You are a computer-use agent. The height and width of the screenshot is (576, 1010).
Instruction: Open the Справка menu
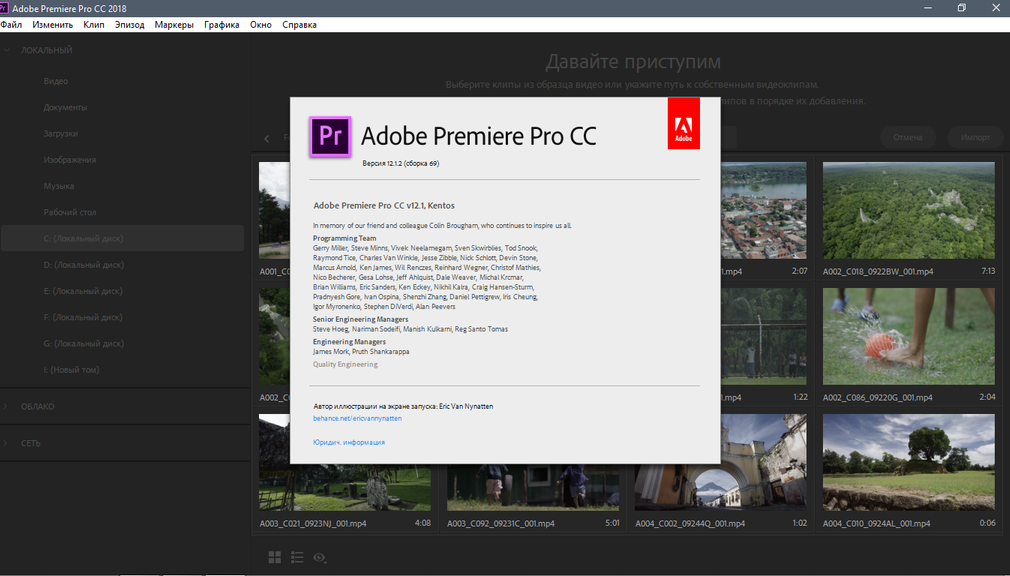[300, 24]
